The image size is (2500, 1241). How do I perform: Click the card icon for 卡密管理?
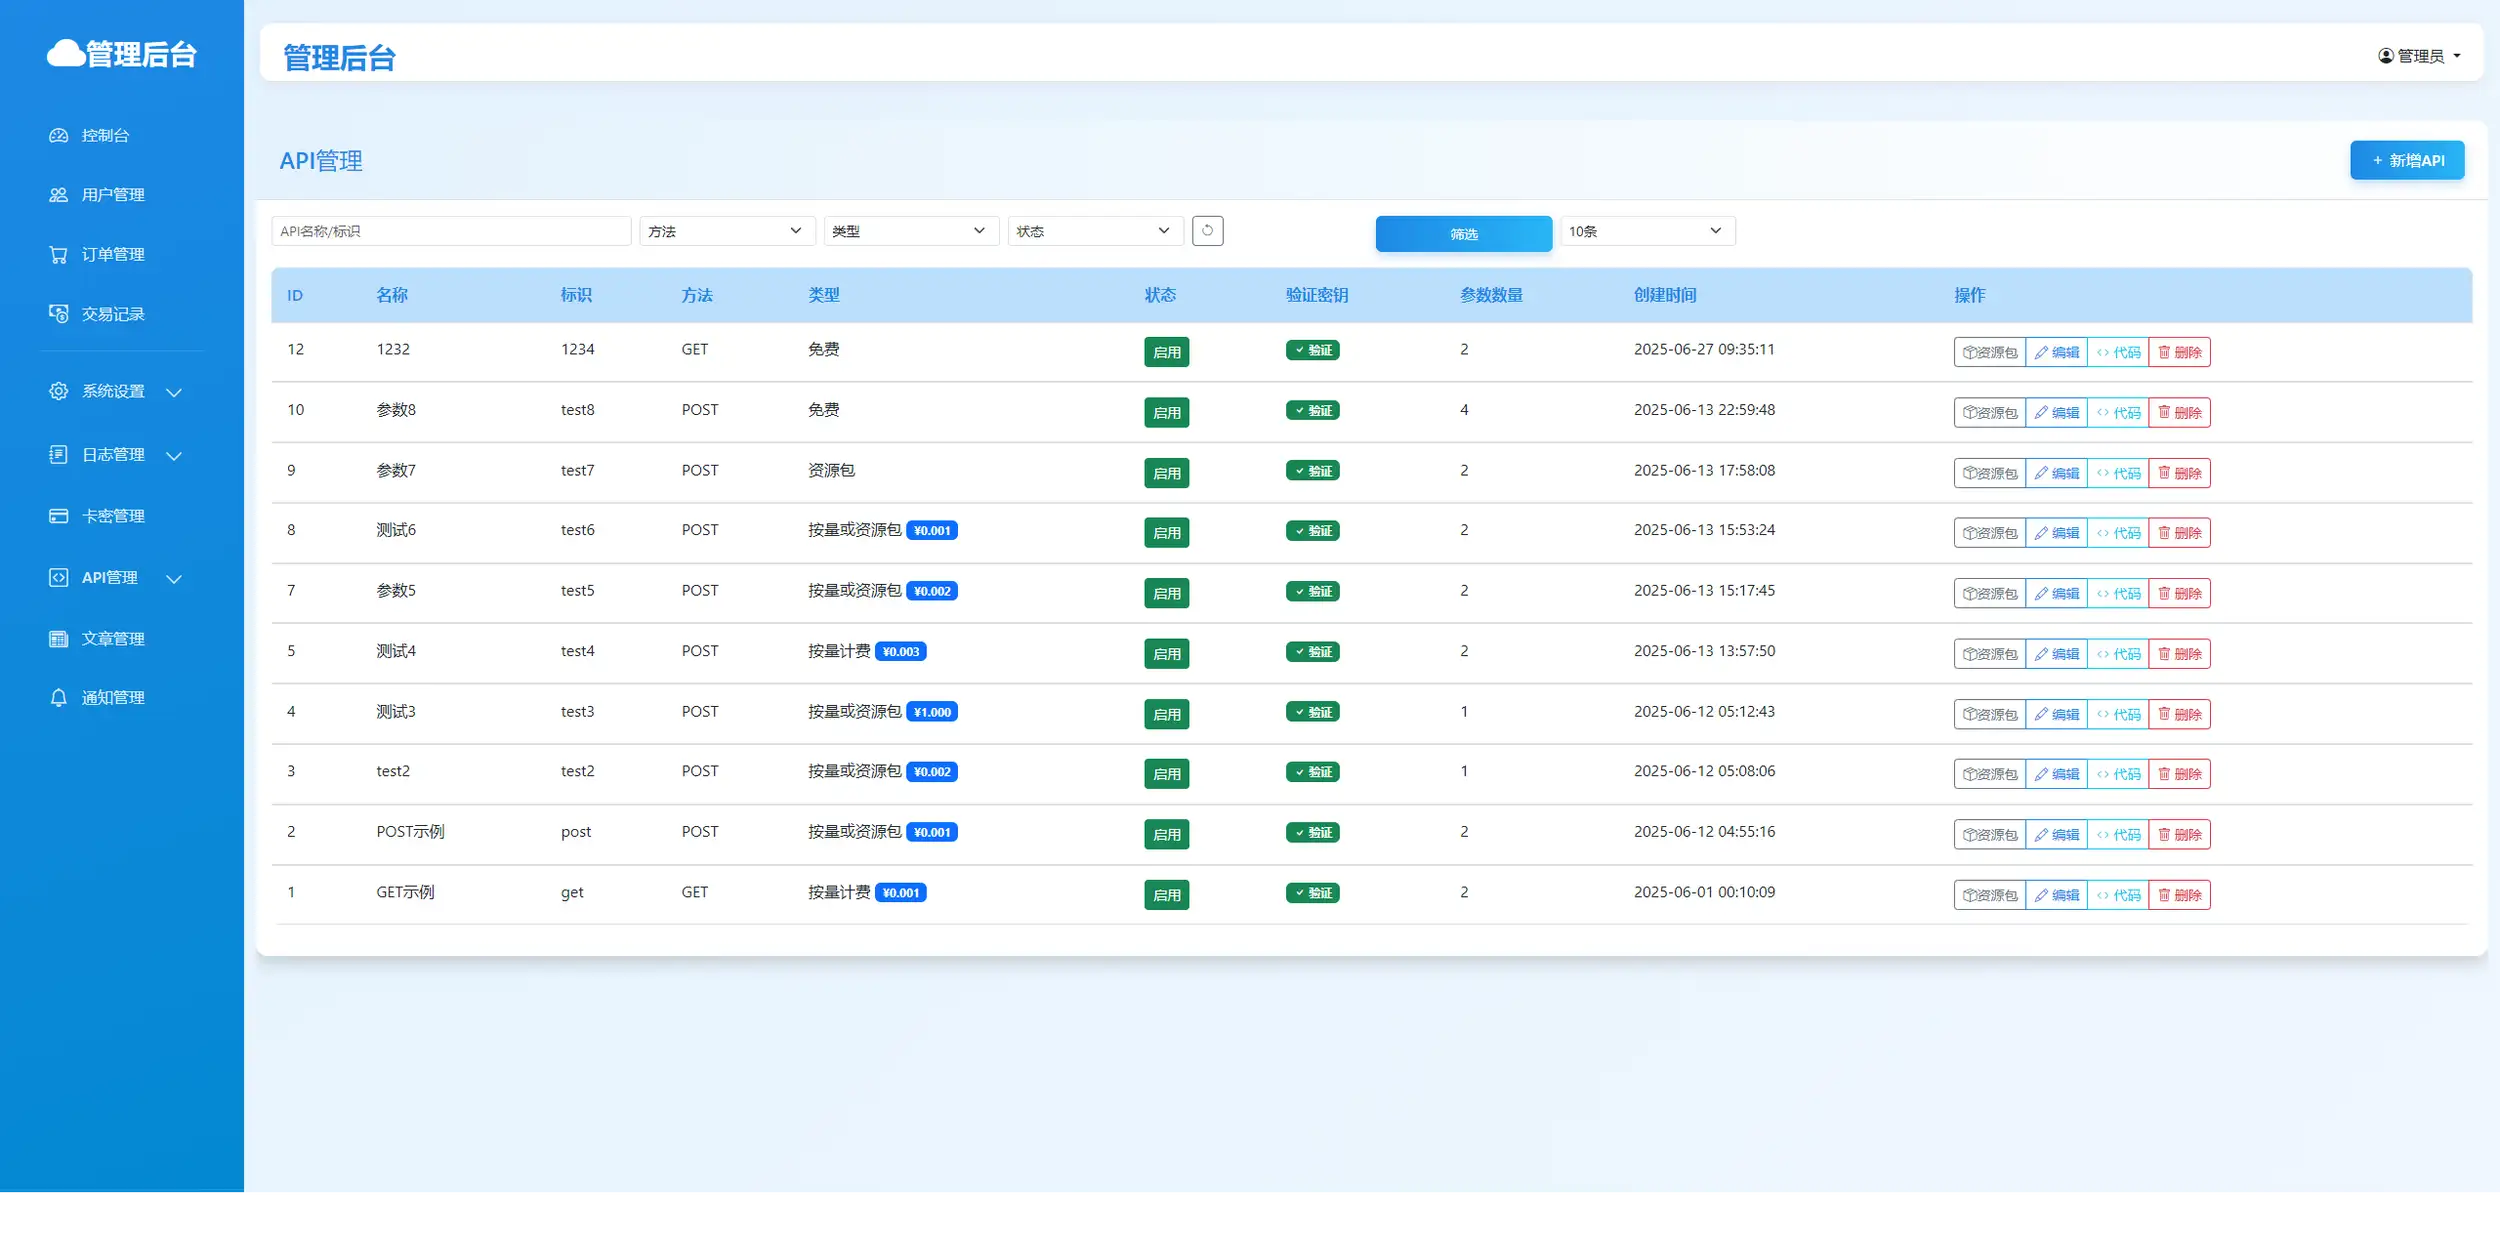(x=59, y=516)
